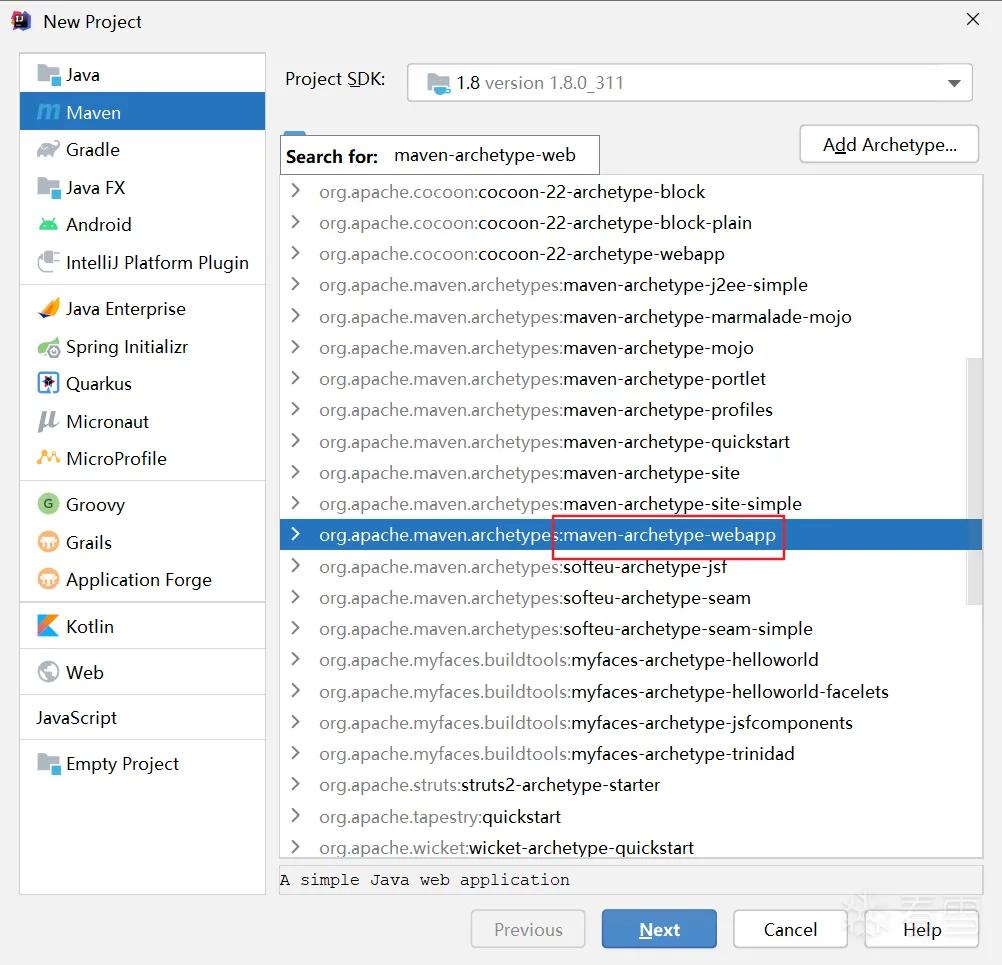Select Maven project type label
The width and height of the screenshot is (1002, 965).
pos(93,112)
